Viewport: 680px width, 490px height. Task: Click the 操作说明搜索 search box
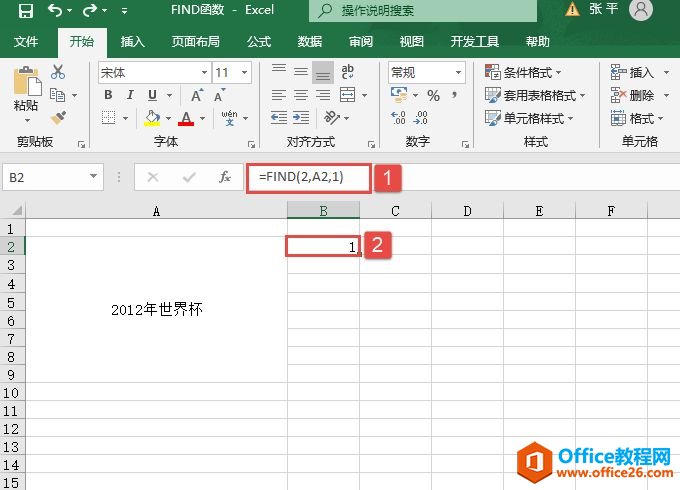423,10
